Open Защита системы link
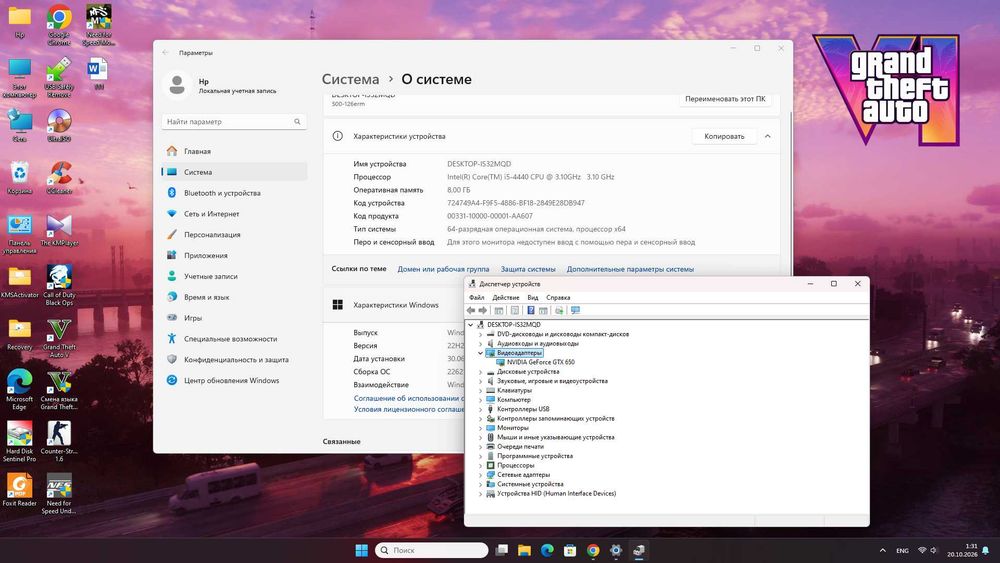This screenshot has height=563, width=1000. click(x=528, y=269)
